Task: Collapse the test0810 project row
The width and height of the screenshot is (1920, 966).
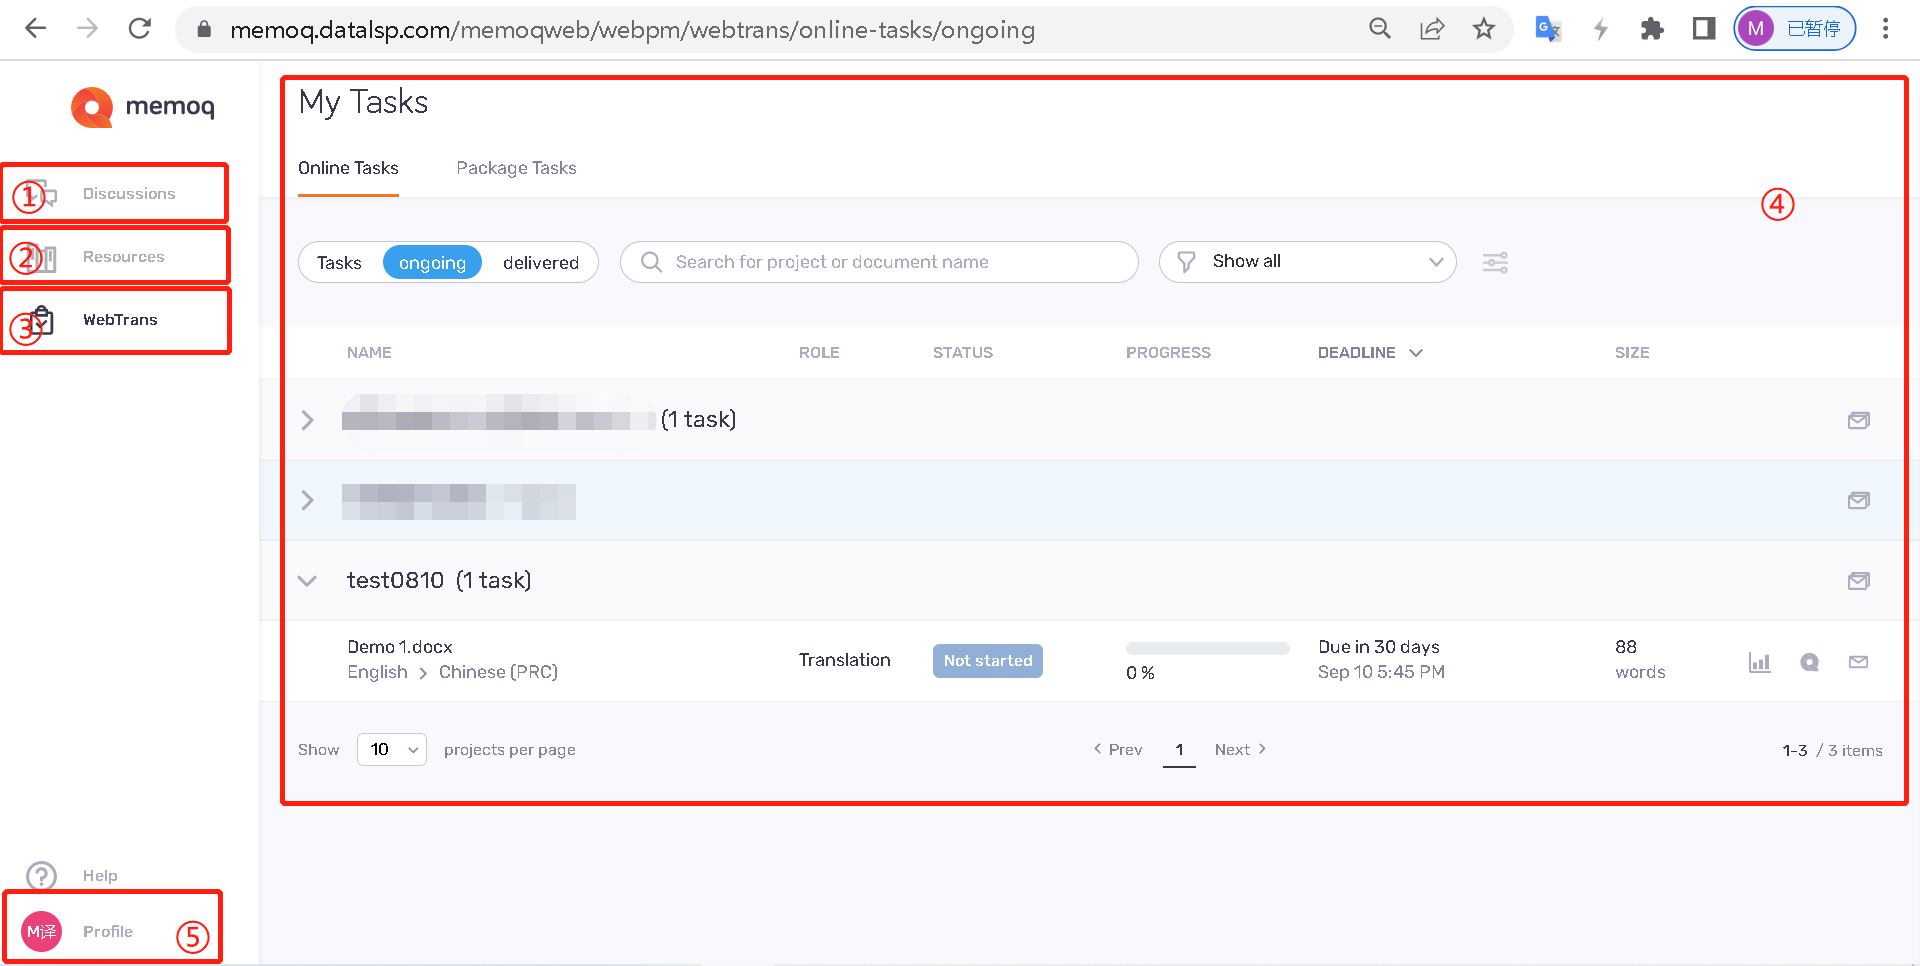Action: click(x=308, y=581)
